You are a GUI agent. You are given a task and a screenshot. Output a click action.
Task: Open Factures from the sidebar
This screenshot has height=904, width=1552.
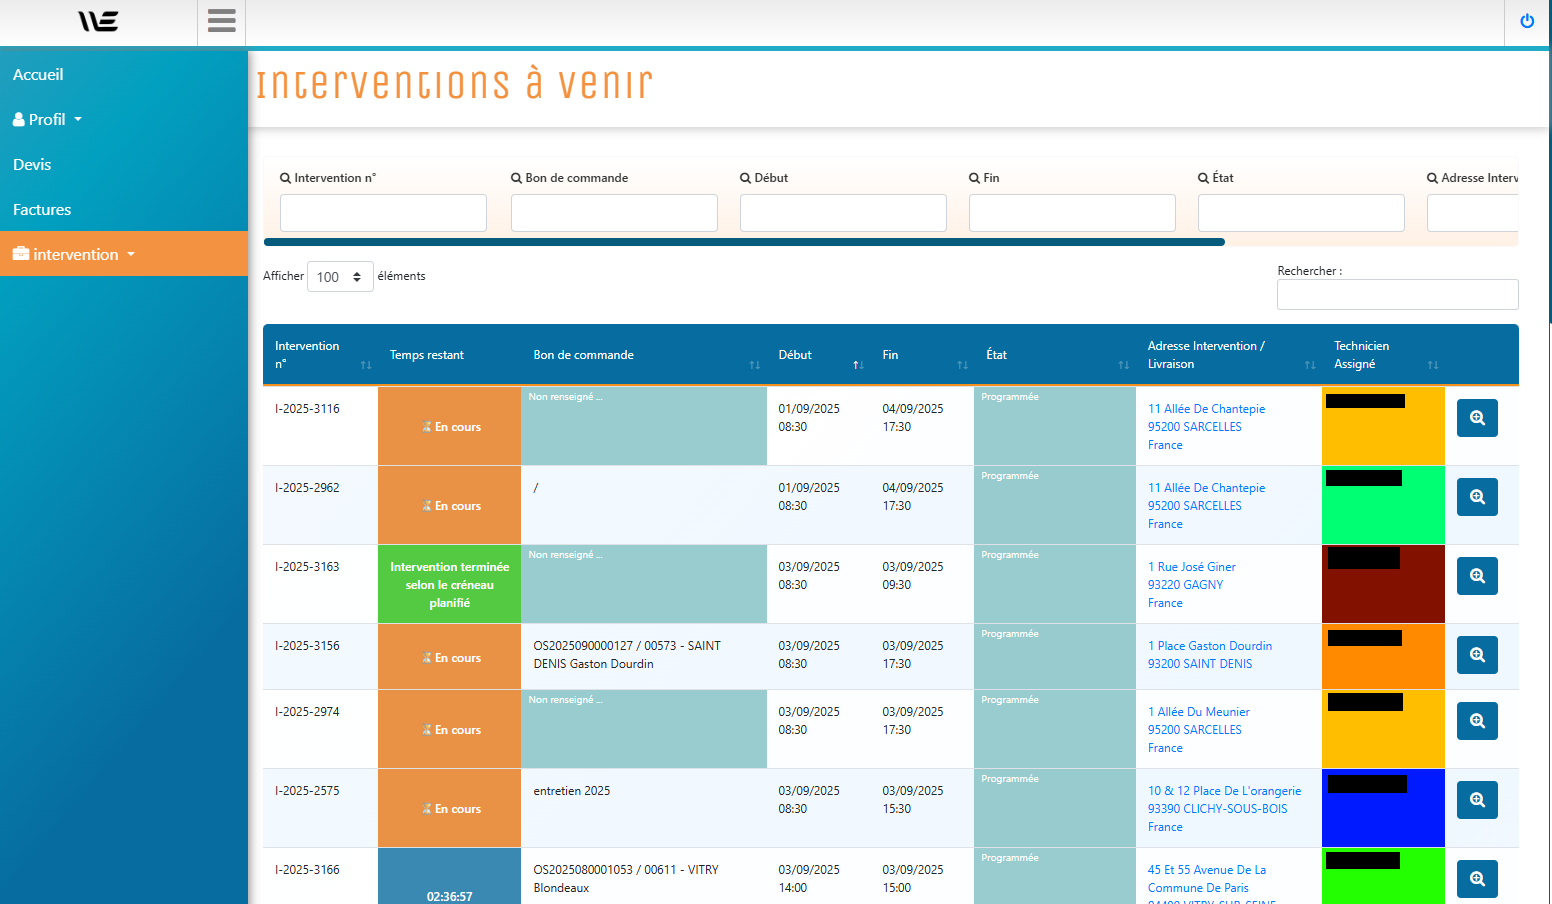pos(42,210)
